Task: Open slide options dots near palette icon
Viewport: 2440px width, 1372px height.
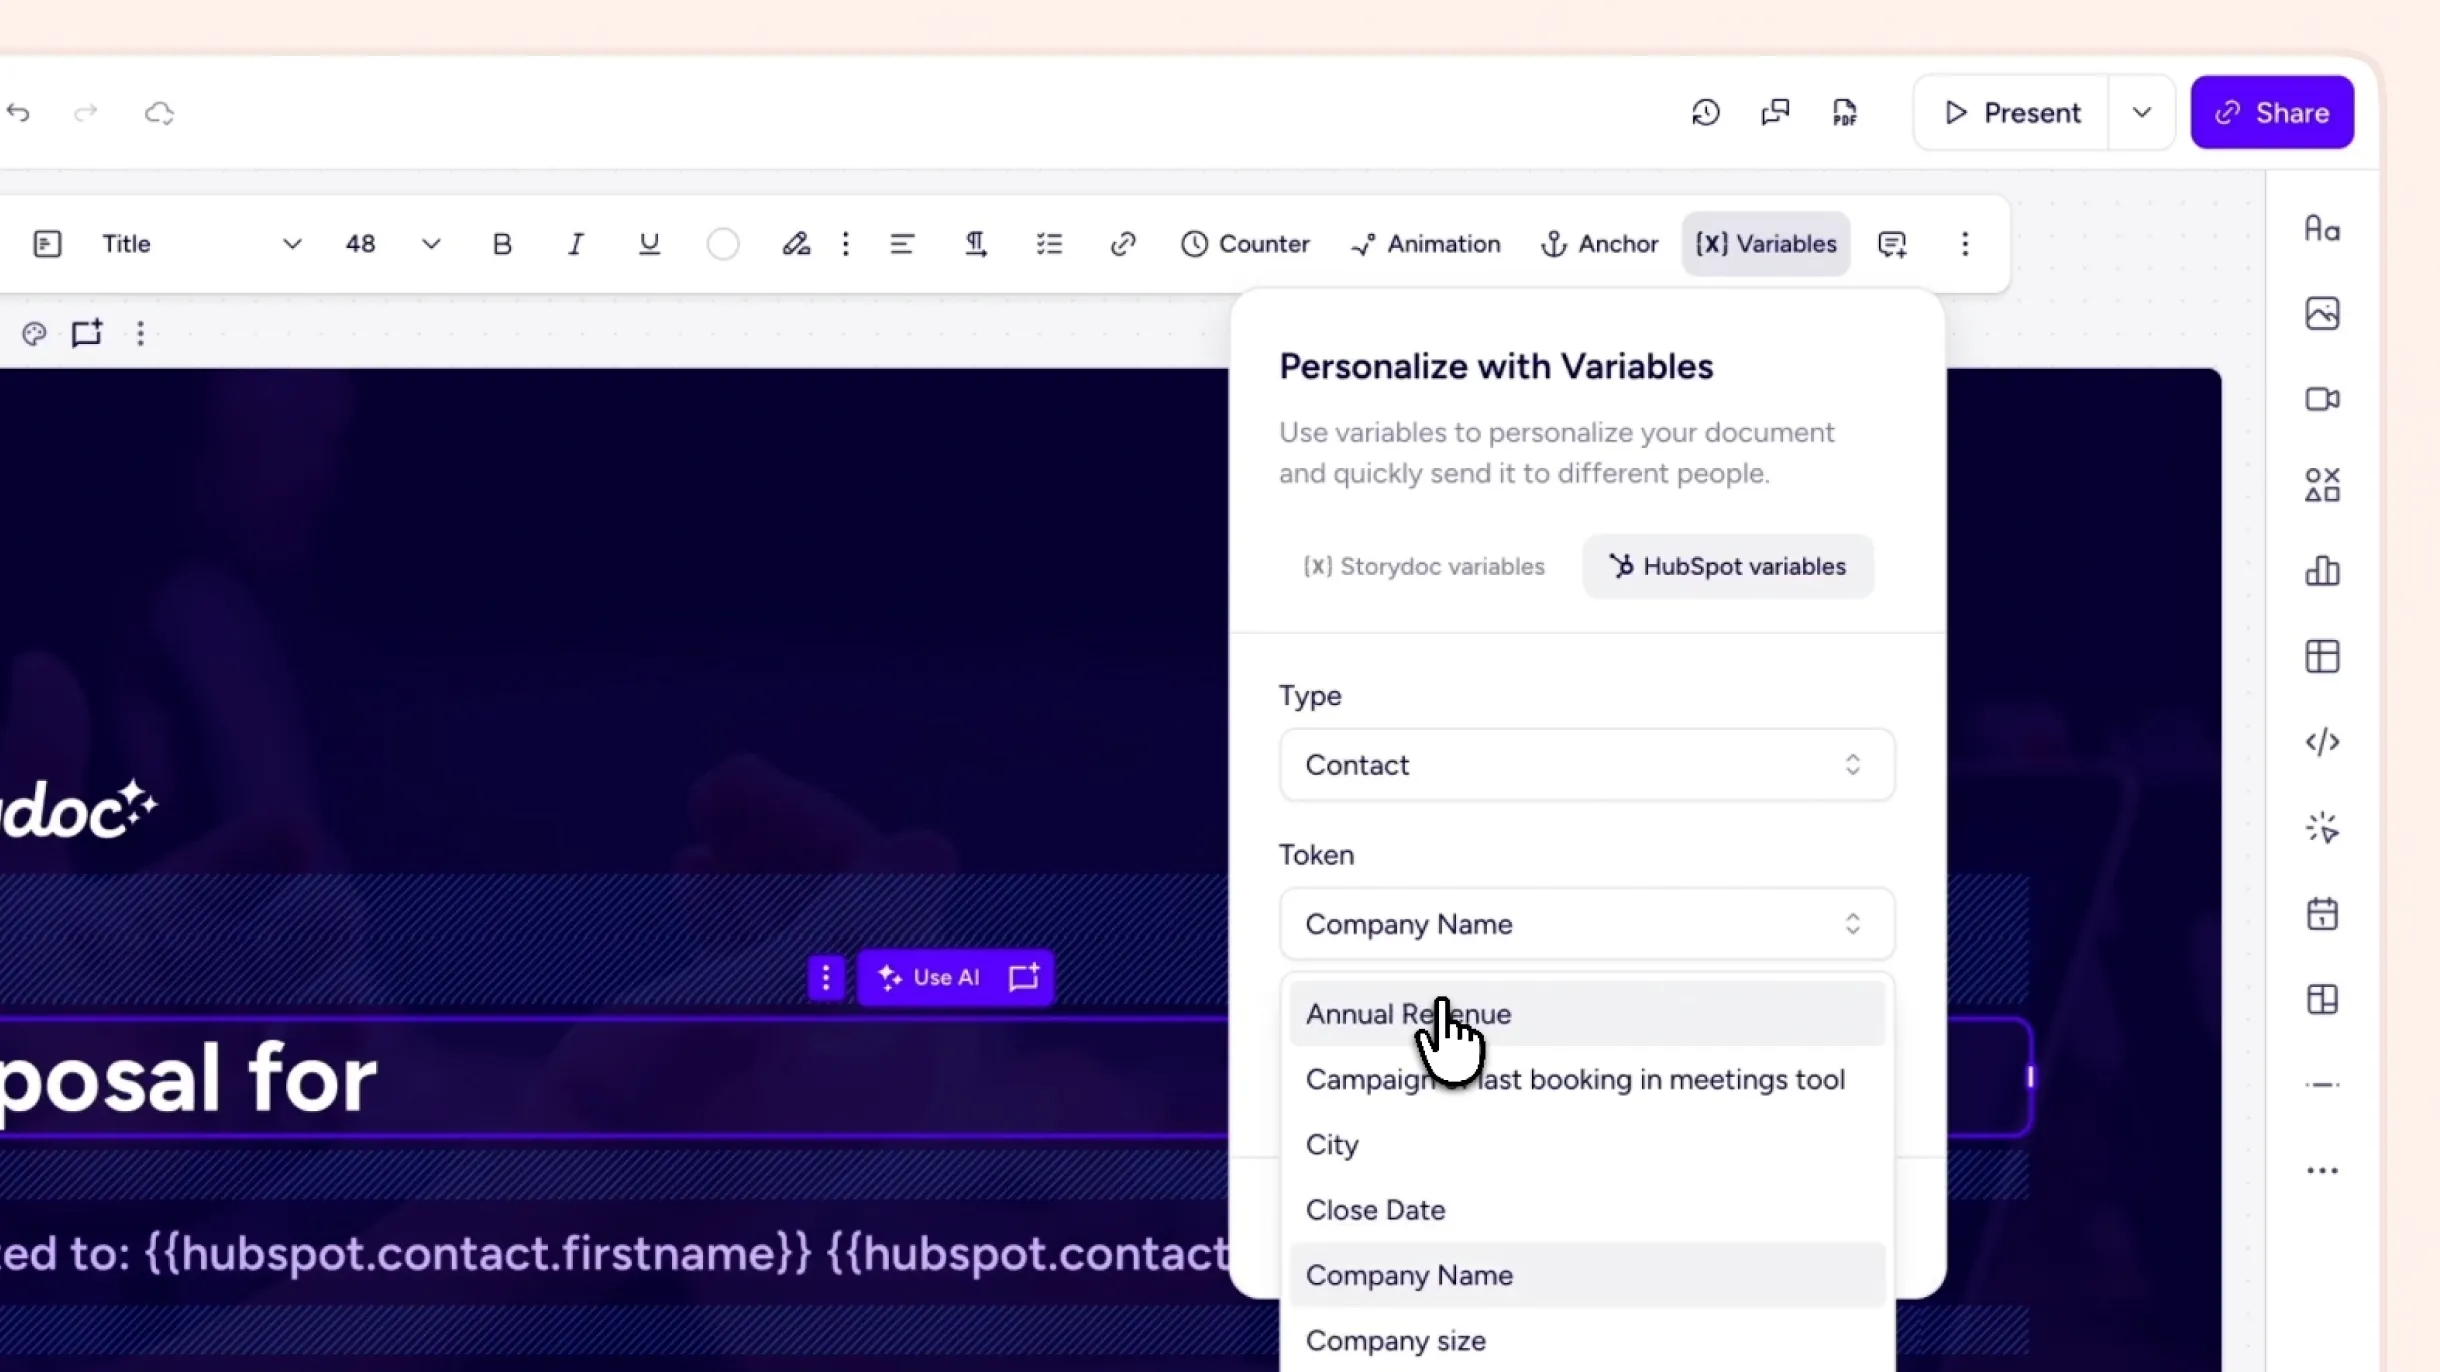Action: (140, 333)
